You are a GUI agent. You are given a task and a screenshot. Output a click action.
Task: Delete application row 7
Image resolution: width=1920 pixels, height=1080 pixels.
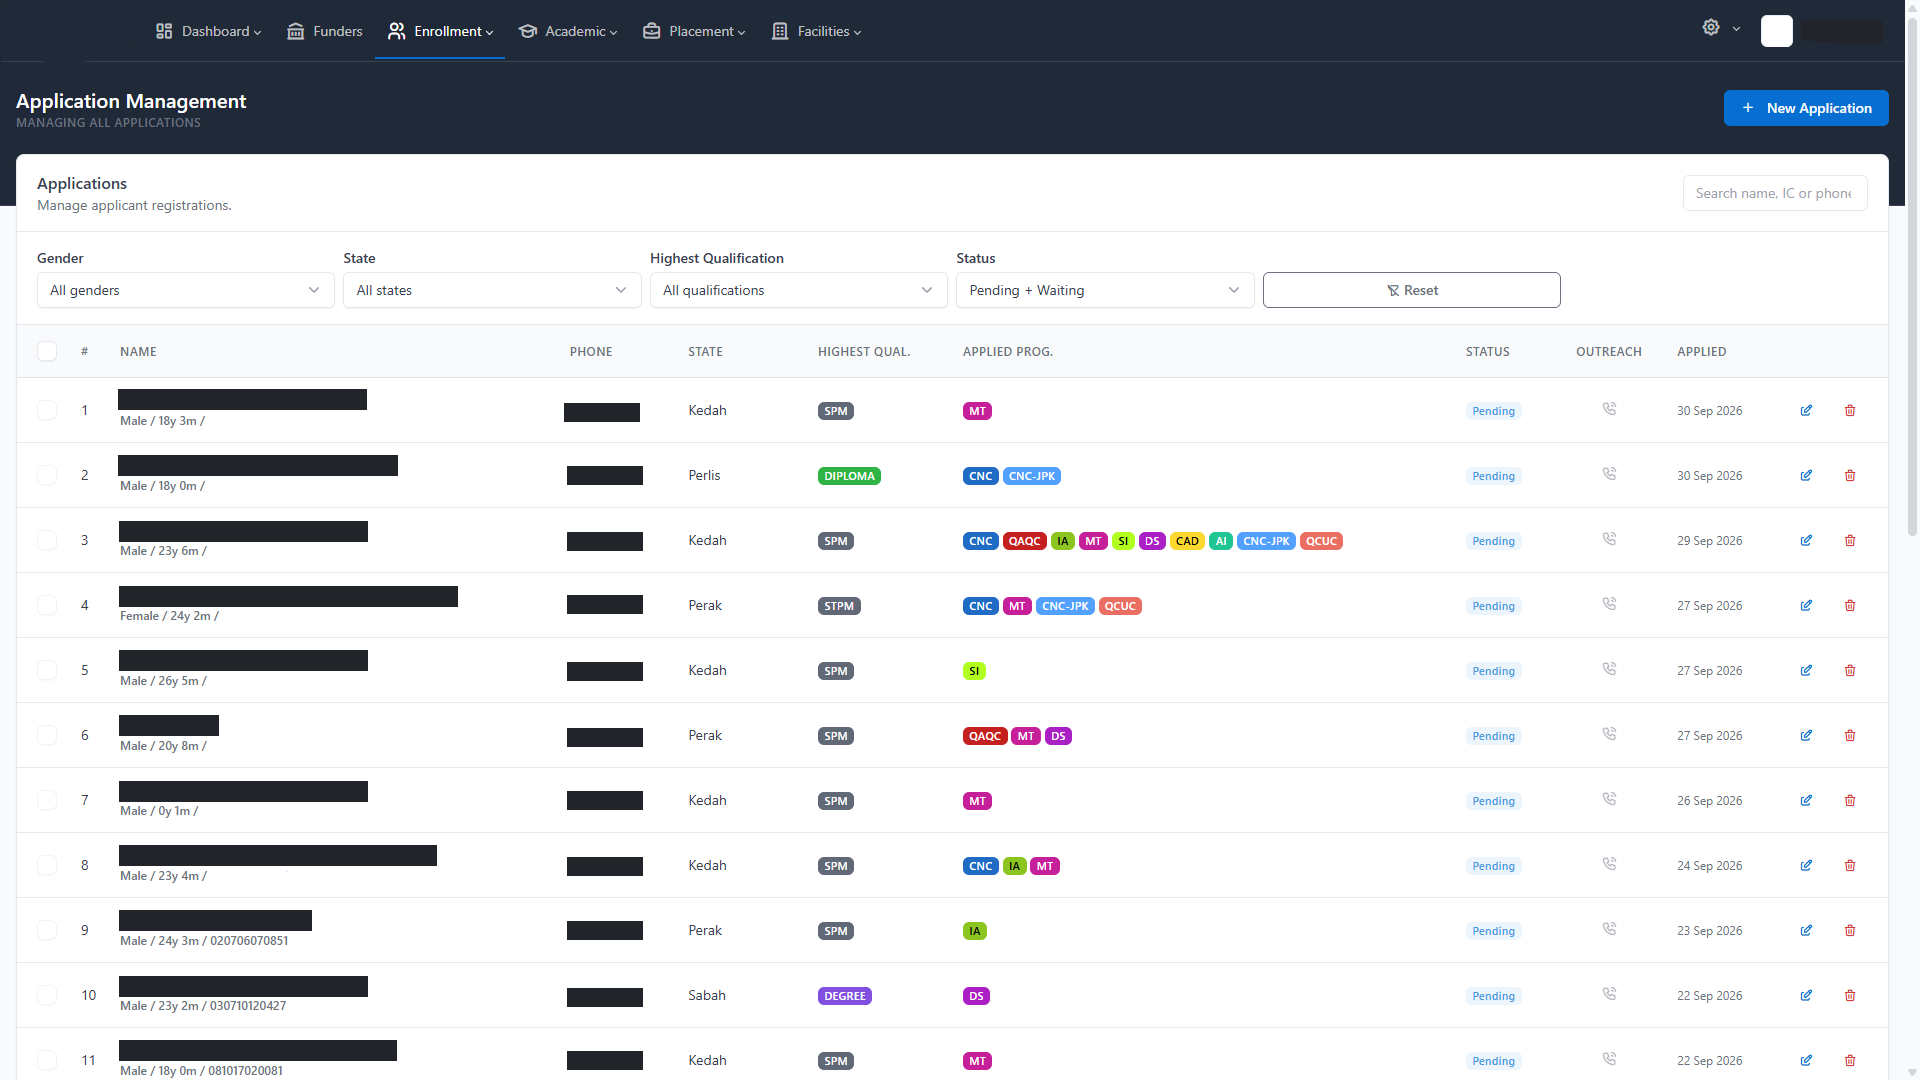(1850, 801)
